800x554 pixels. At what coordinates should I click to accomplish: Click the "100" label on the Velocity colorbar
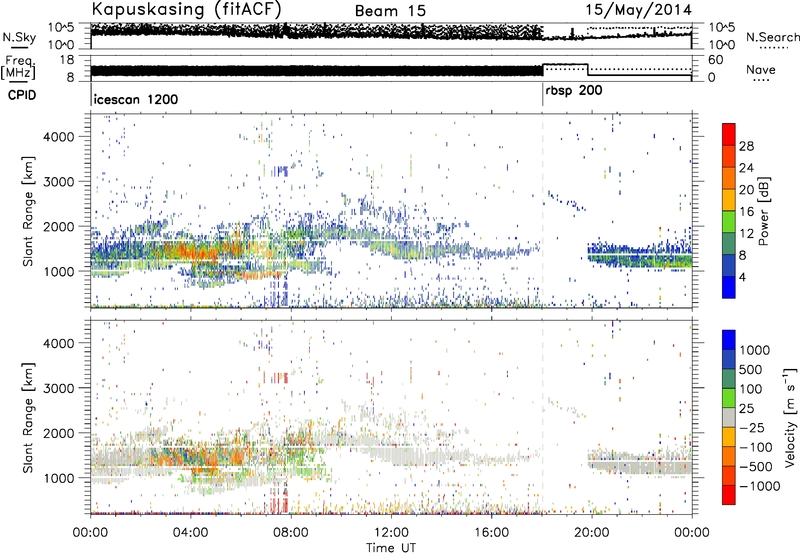point(751,389)
